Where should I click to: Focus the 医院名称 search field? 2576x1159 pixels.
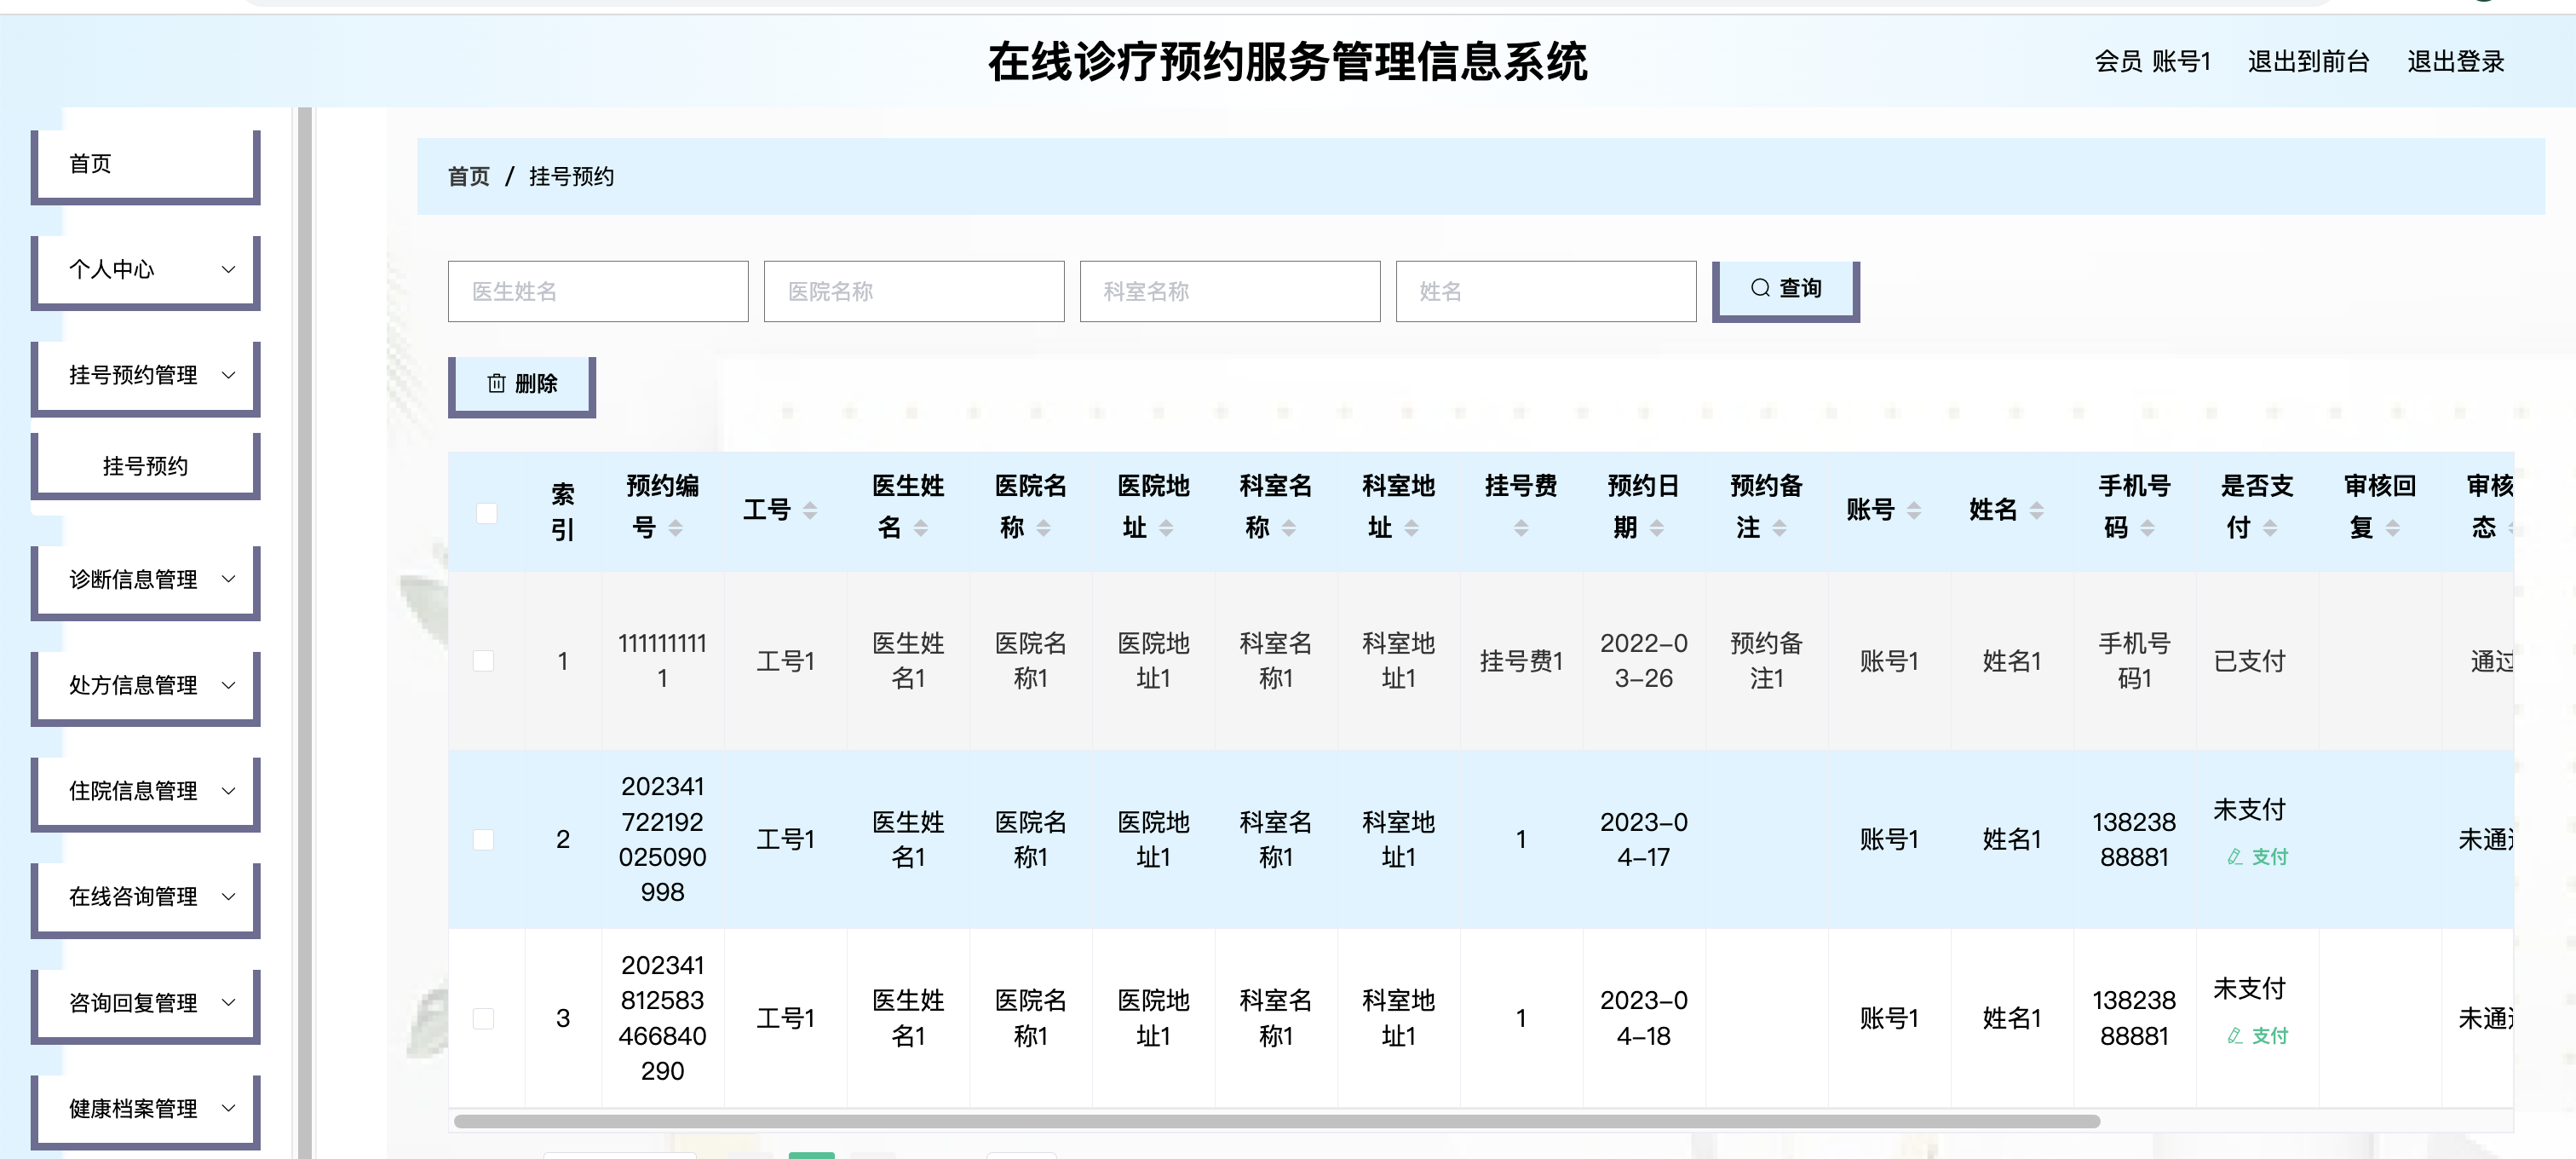click(914, 292)
